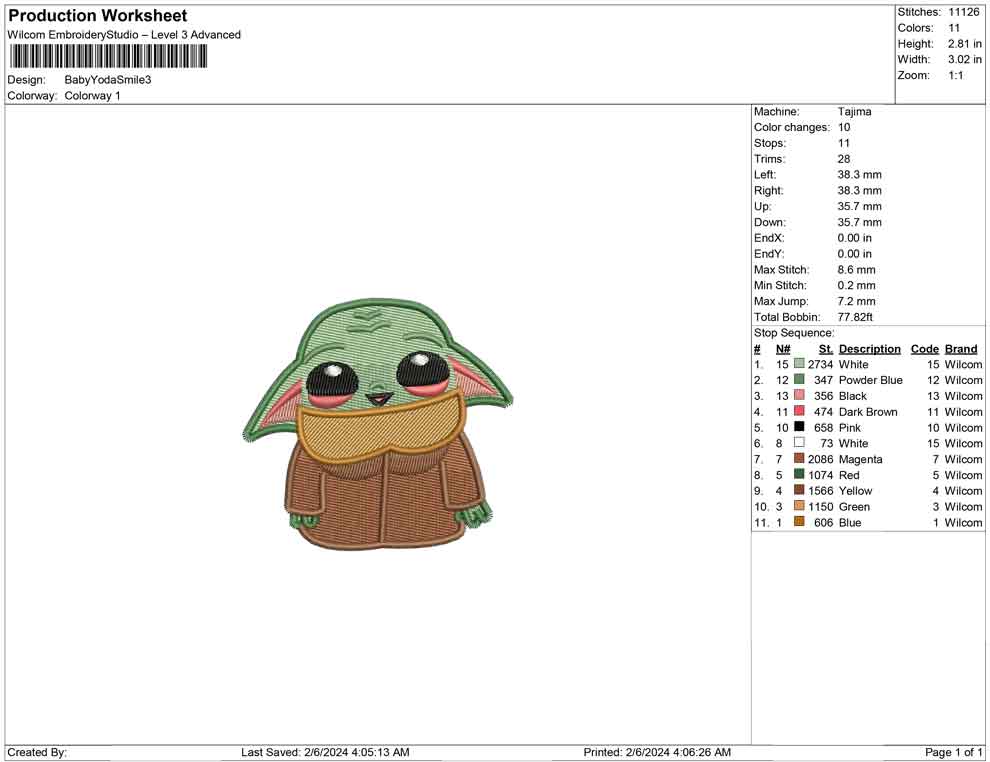The height and width of the screenshot is (762, 990).
Task: Click the Brand column header
Action: pyautogui.click(x=961, y=349)
